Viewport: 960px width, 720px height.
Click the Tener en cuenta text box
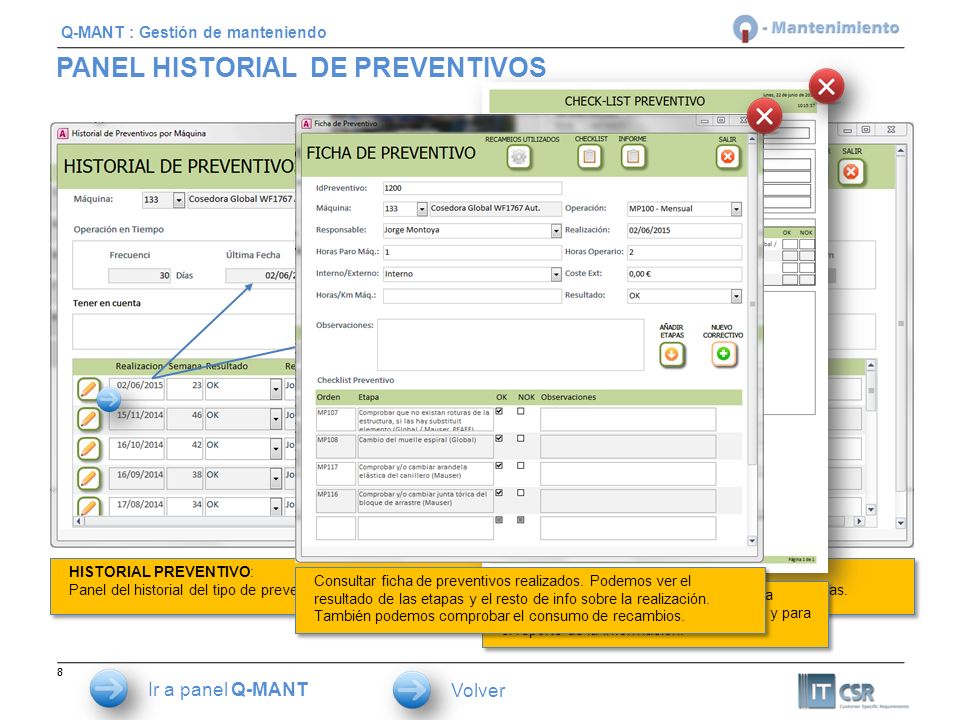click(184, 332)
